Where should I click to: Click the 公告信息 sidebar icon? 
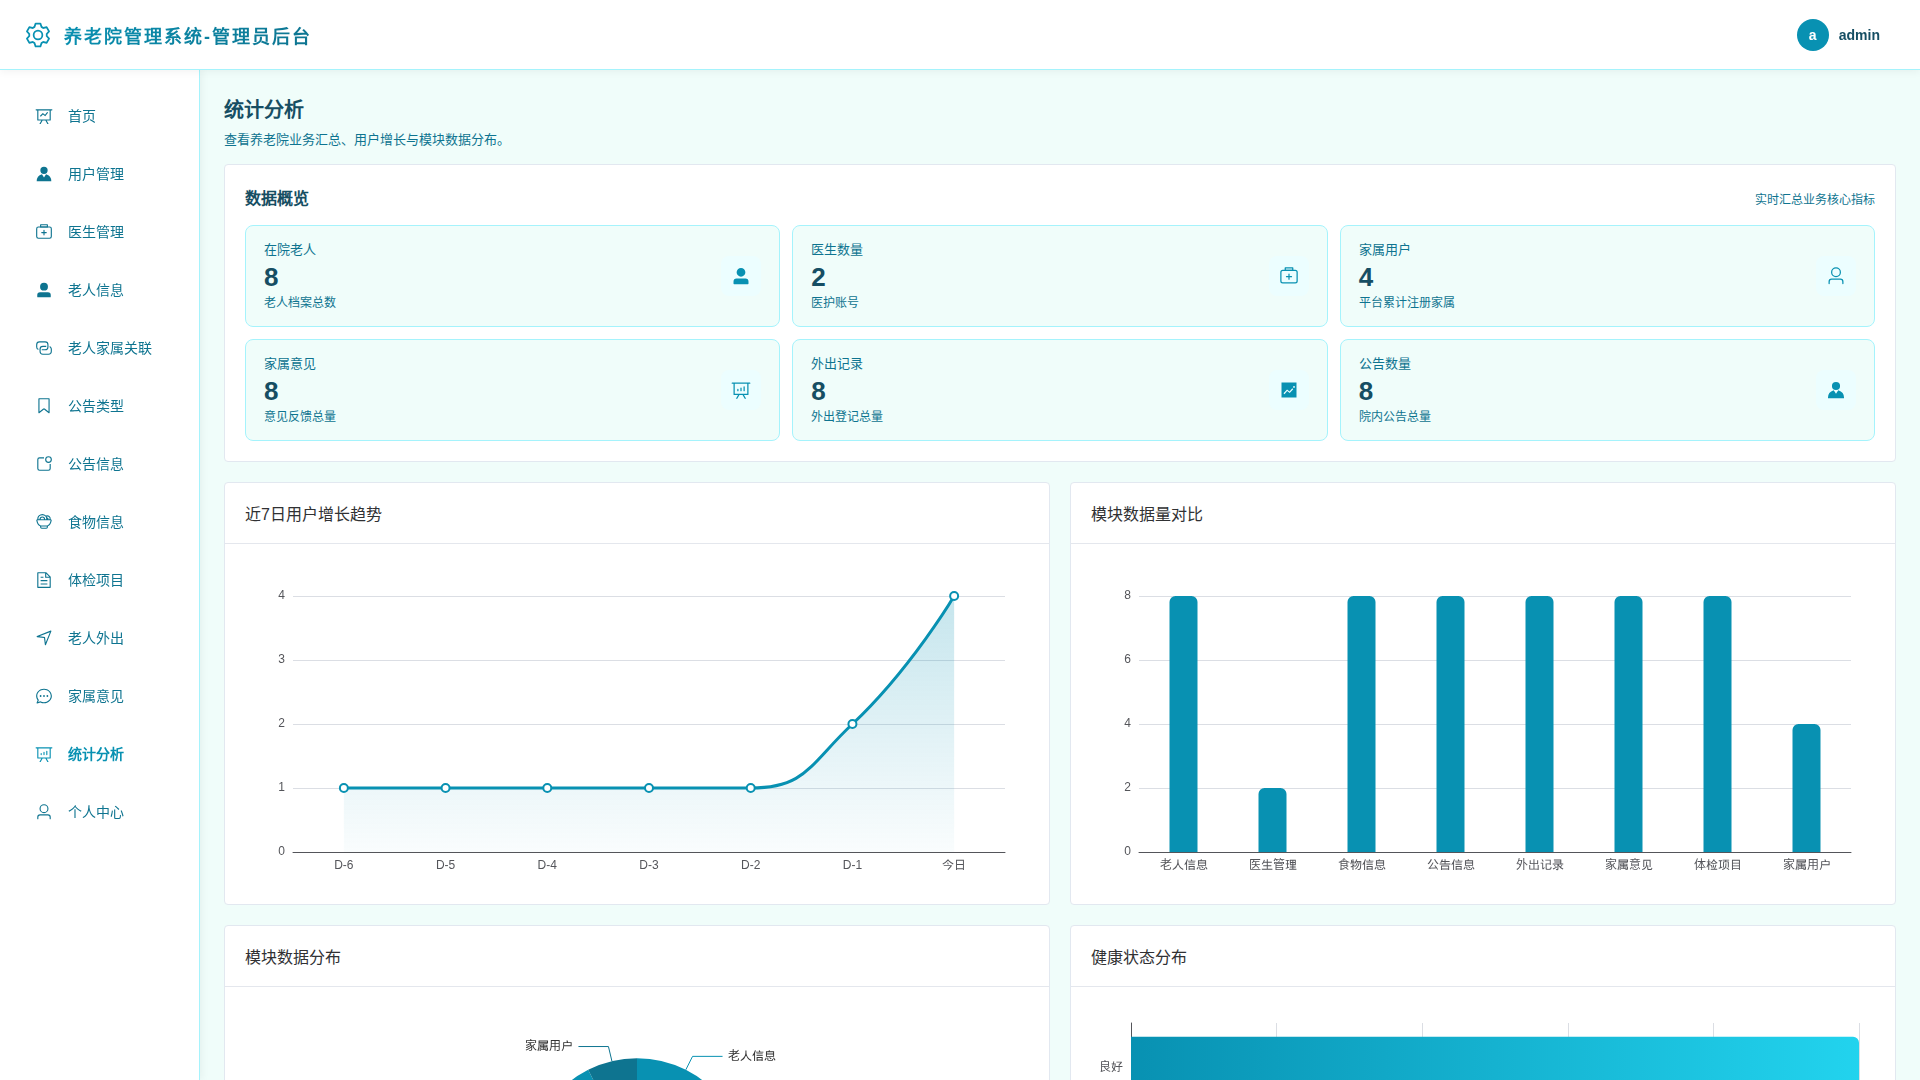44,464
